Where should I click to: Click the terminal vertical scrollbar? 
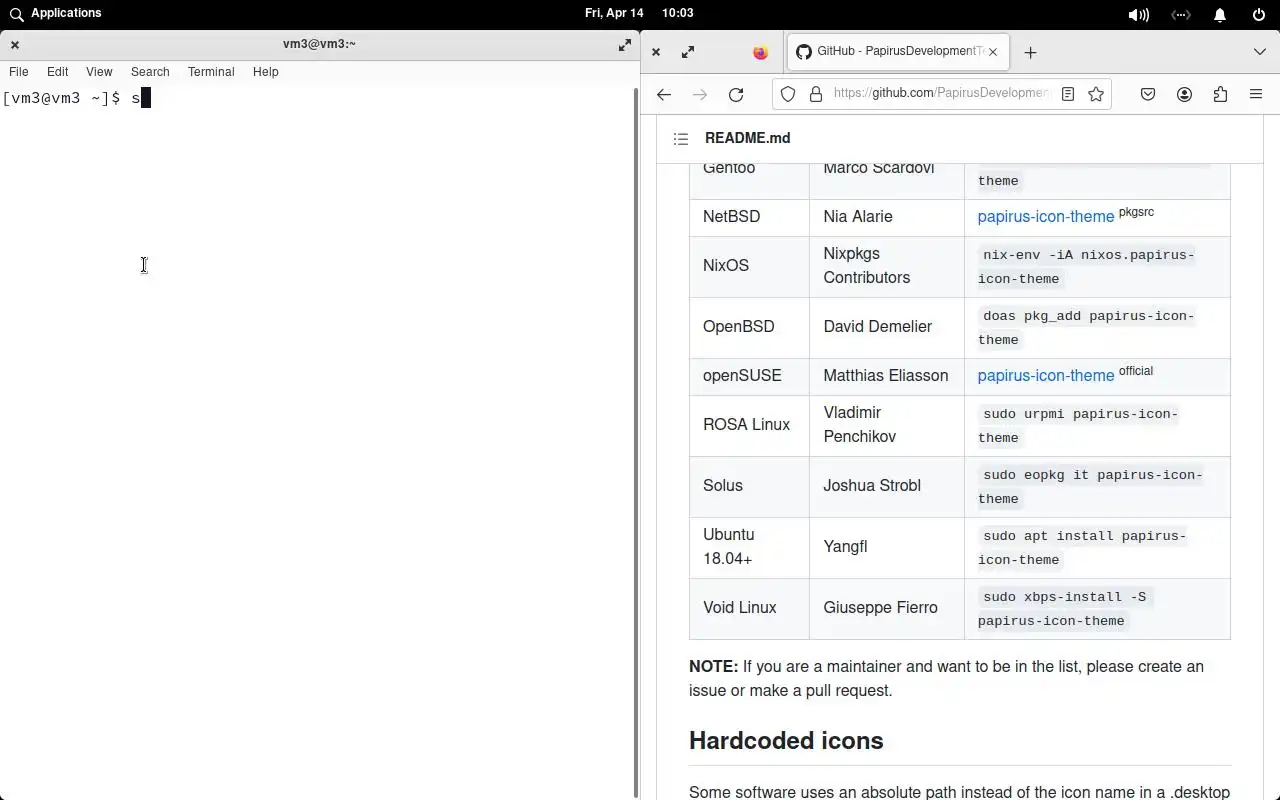pos(635,442)
